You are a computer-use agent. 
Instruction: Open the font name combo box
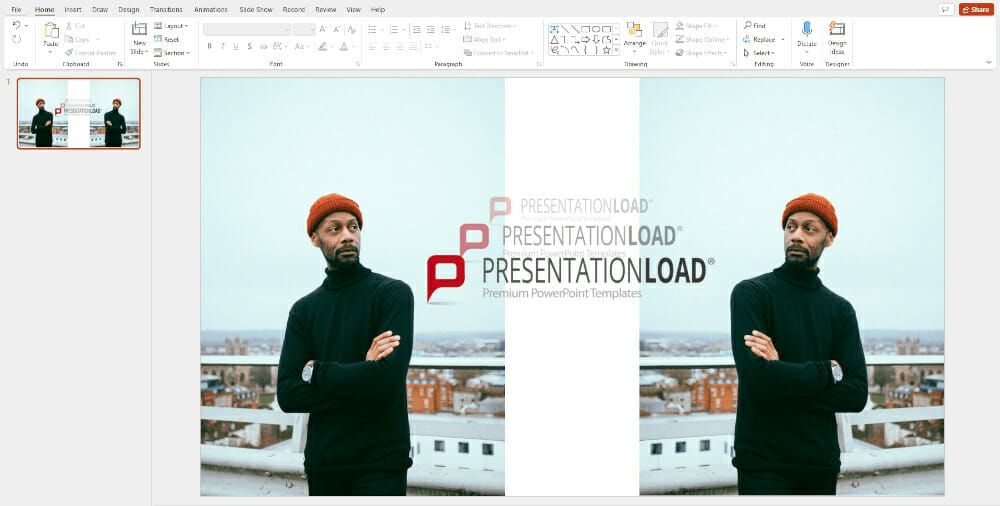point(247,29)
